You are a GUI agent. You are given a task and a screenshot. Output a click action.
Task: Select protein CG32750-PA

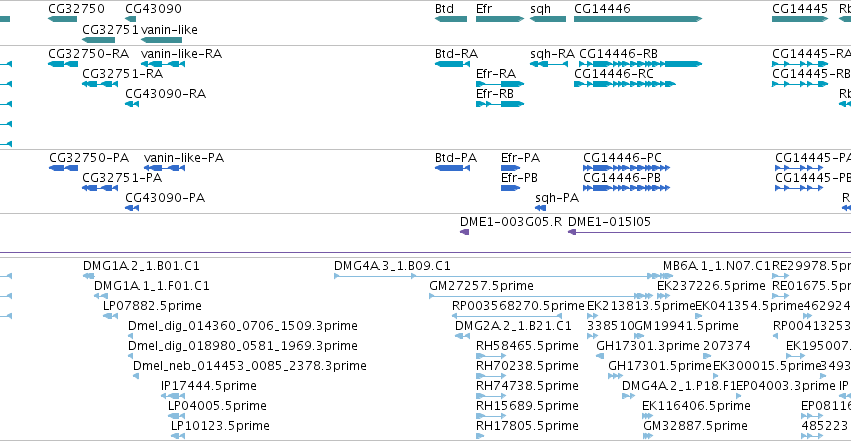click(x=63, y=168)
